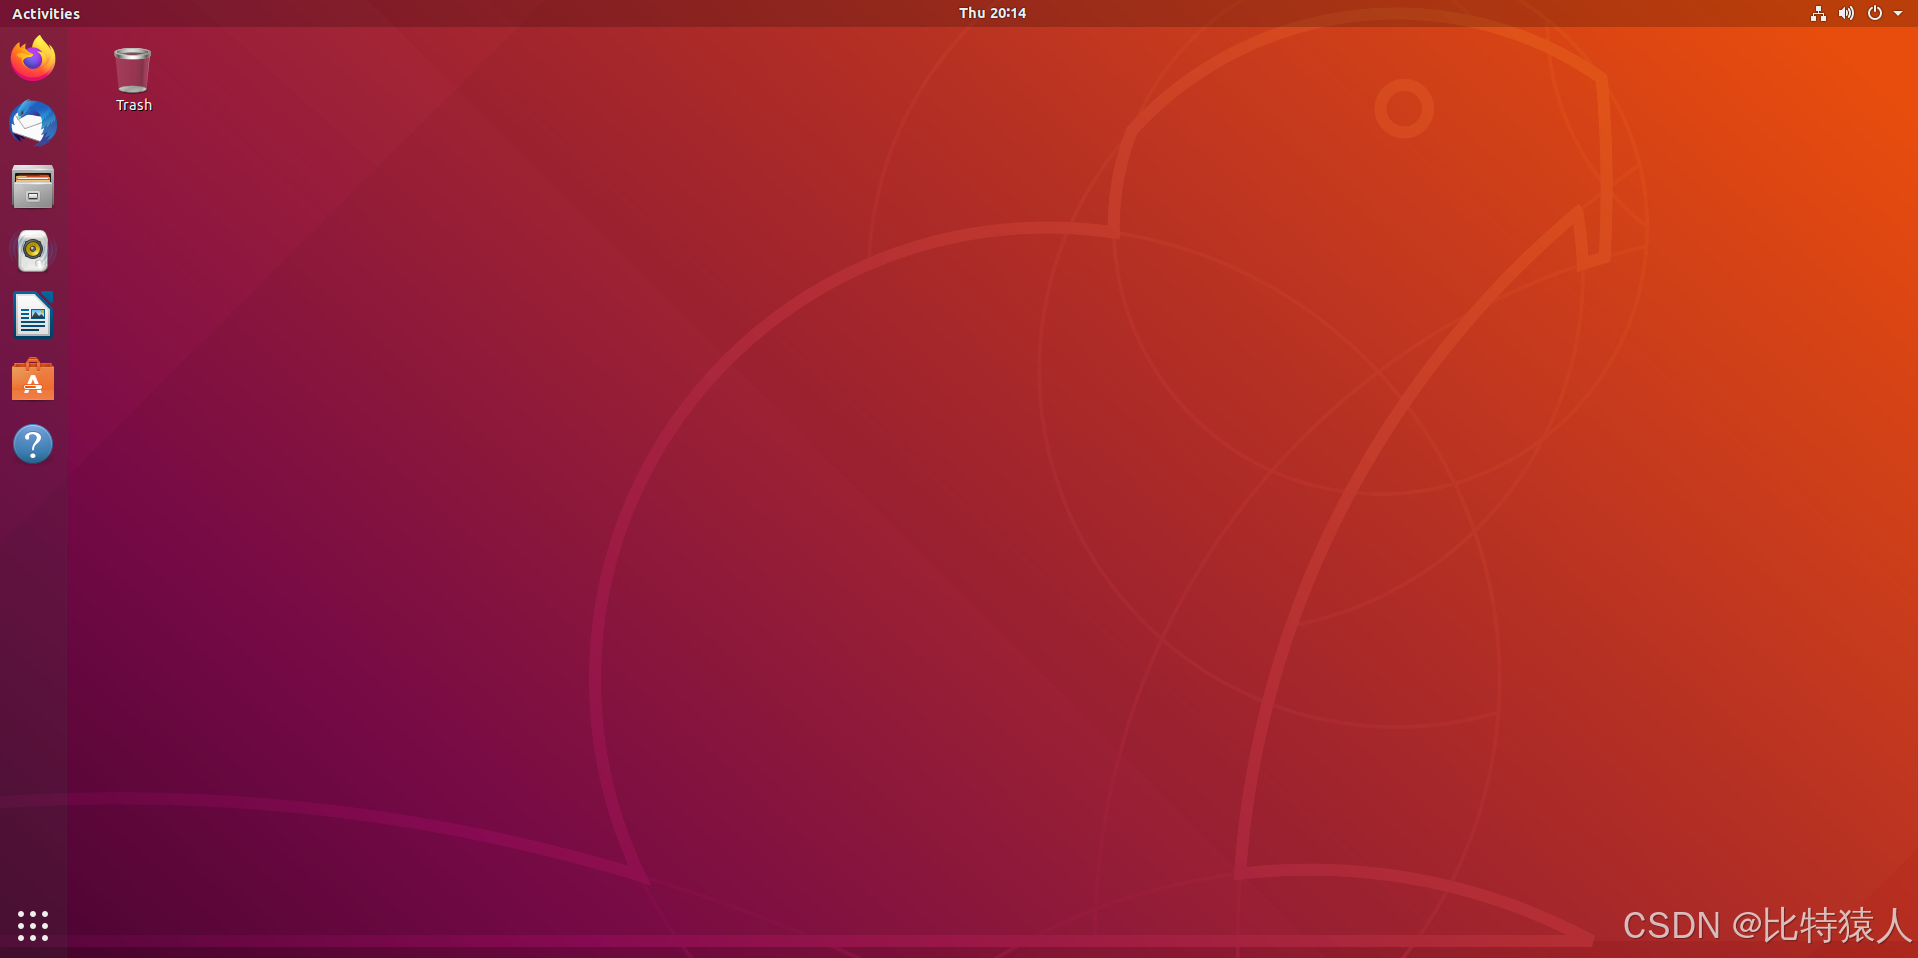Start the Rhythmbox music player
1918x958 pixels.
point(33,251)
